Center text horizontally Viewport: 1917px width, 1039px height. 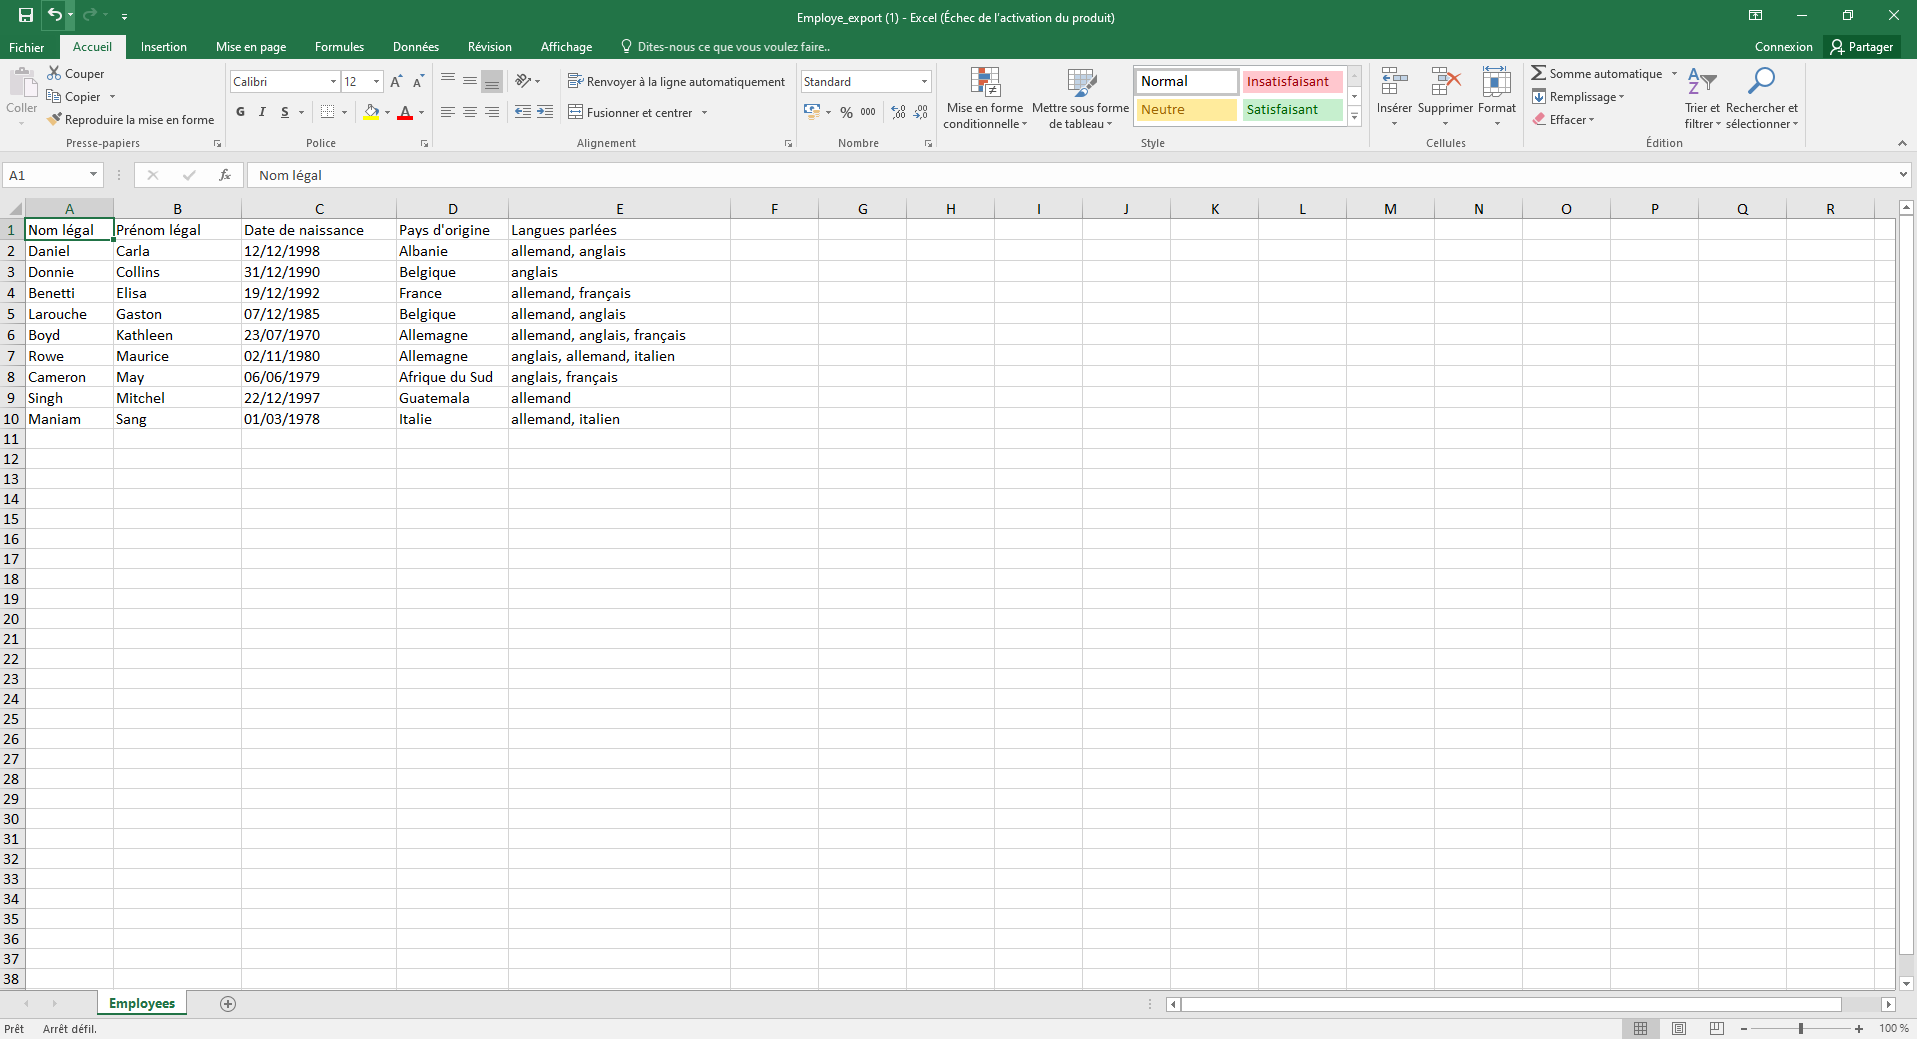470,112
